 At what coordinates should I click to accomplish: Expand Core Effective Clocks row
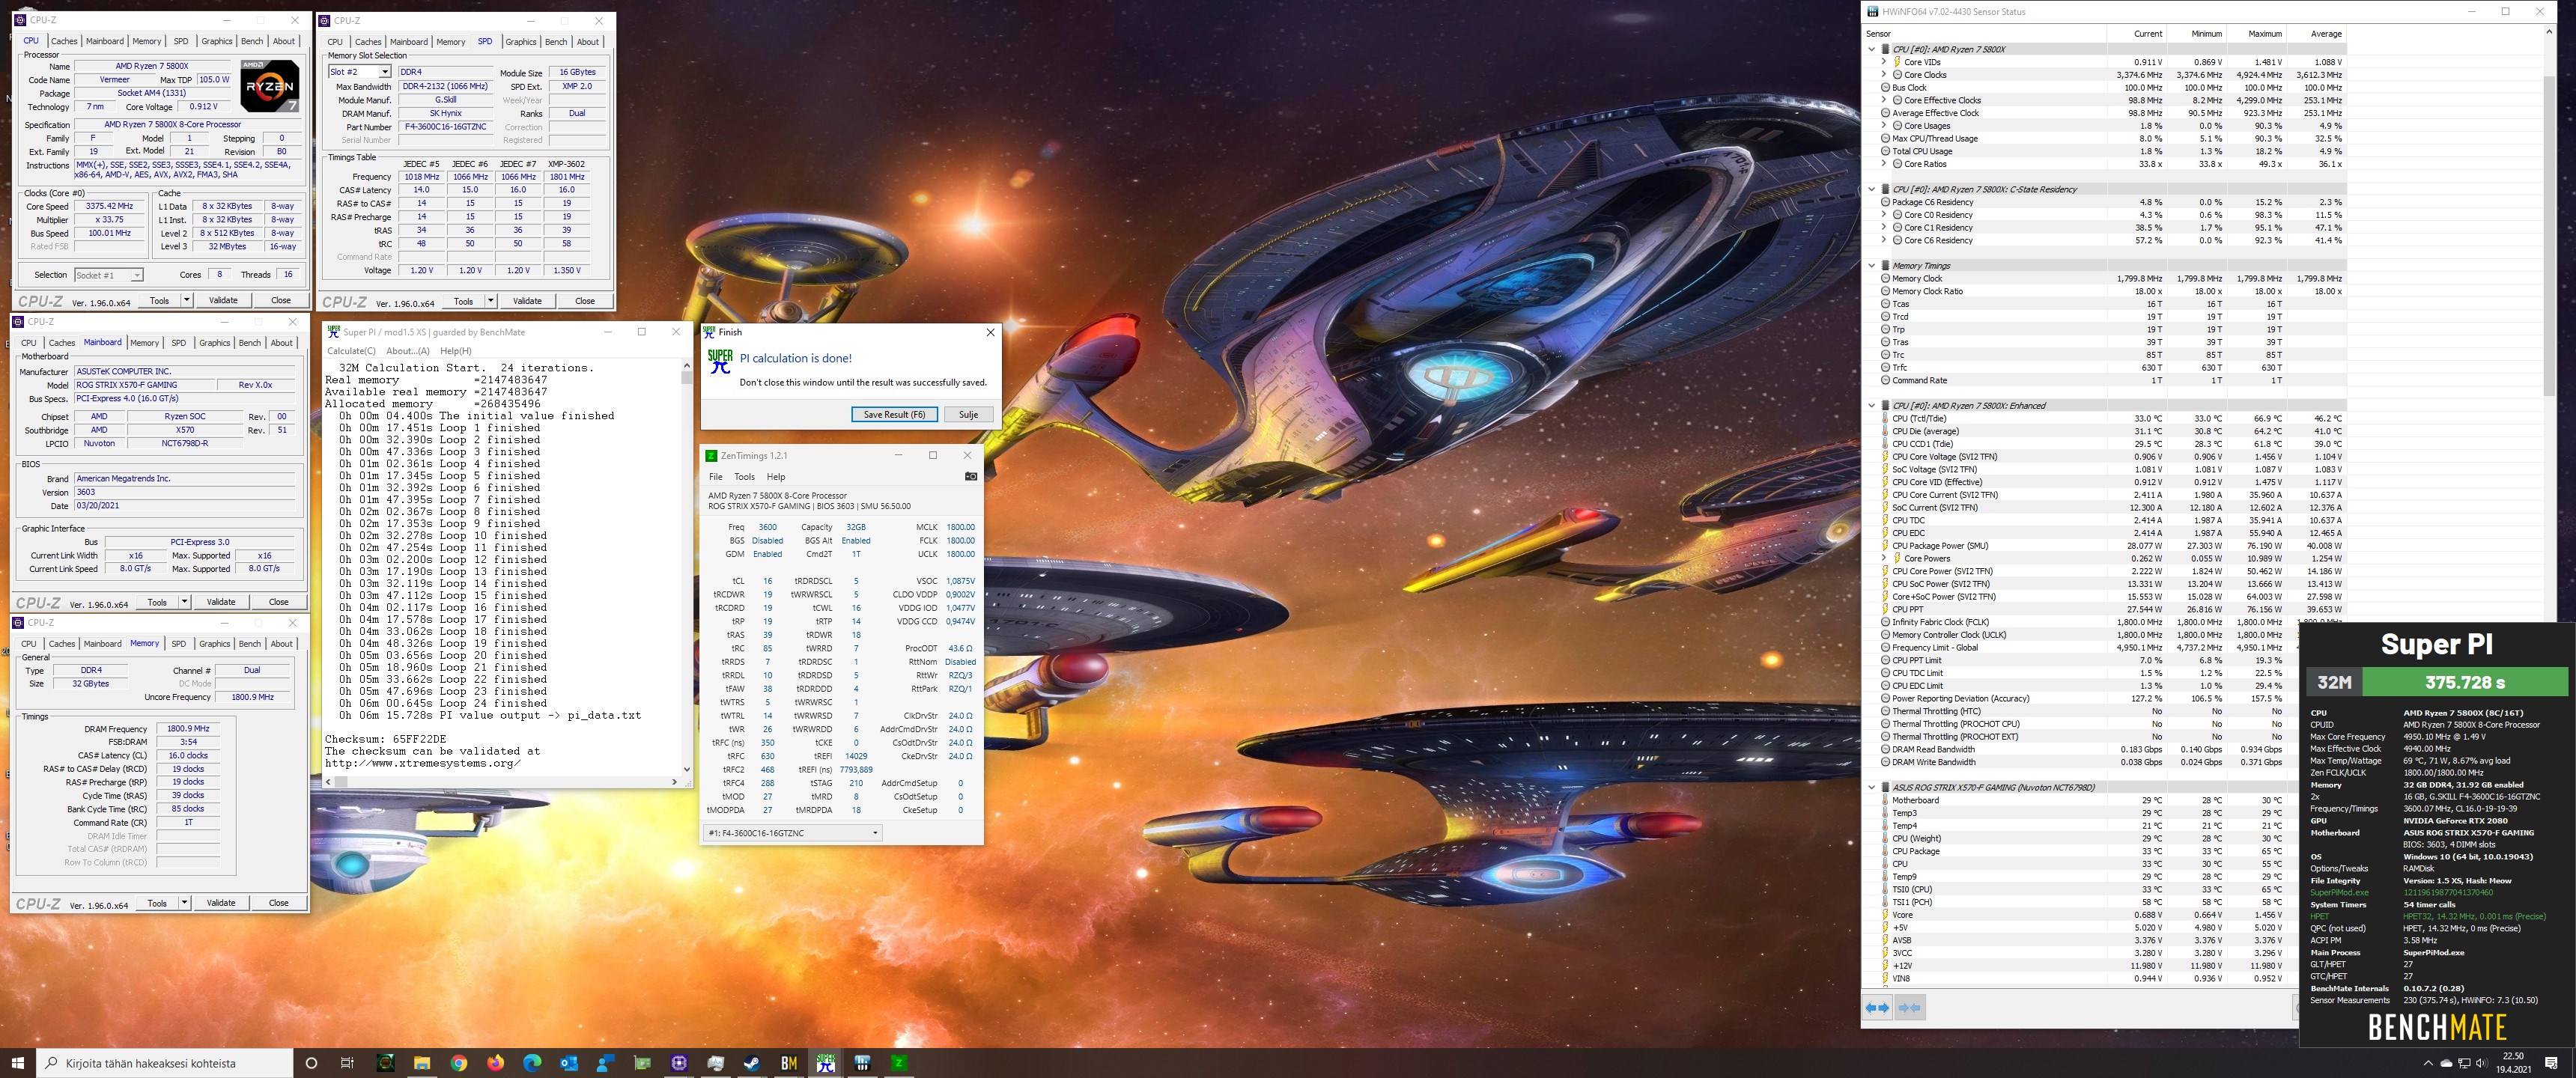coord(1884,100)
